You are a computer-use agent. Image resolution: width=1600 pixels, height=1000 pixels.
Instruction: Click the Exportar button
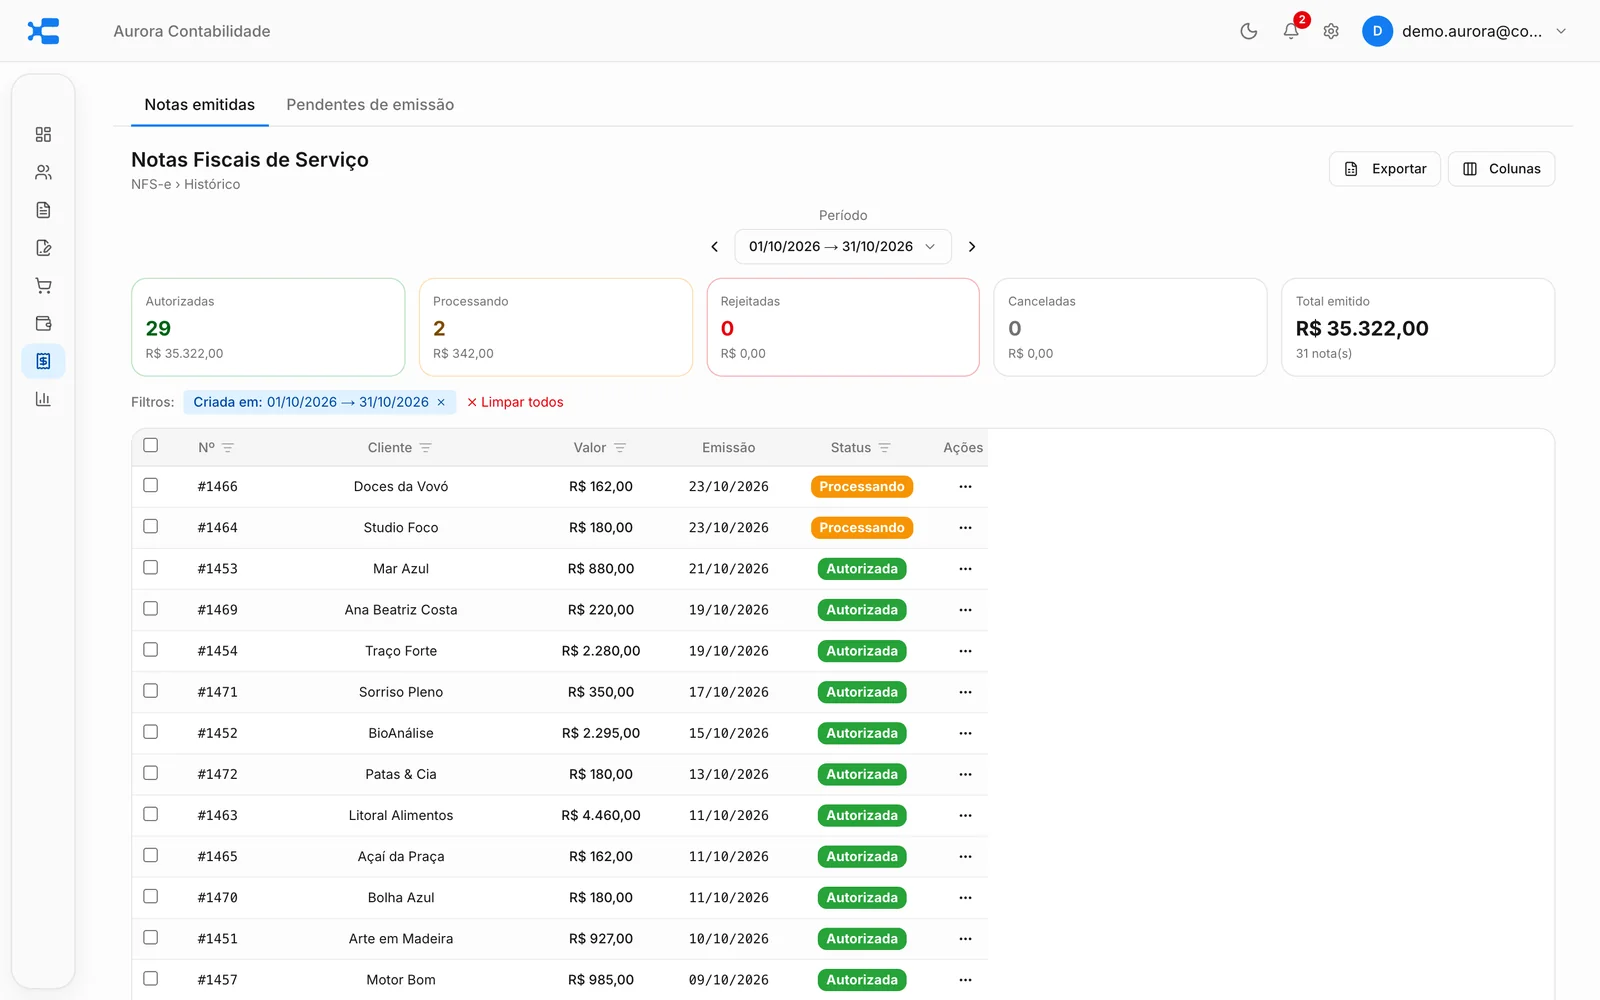(x=1385, y=169)
